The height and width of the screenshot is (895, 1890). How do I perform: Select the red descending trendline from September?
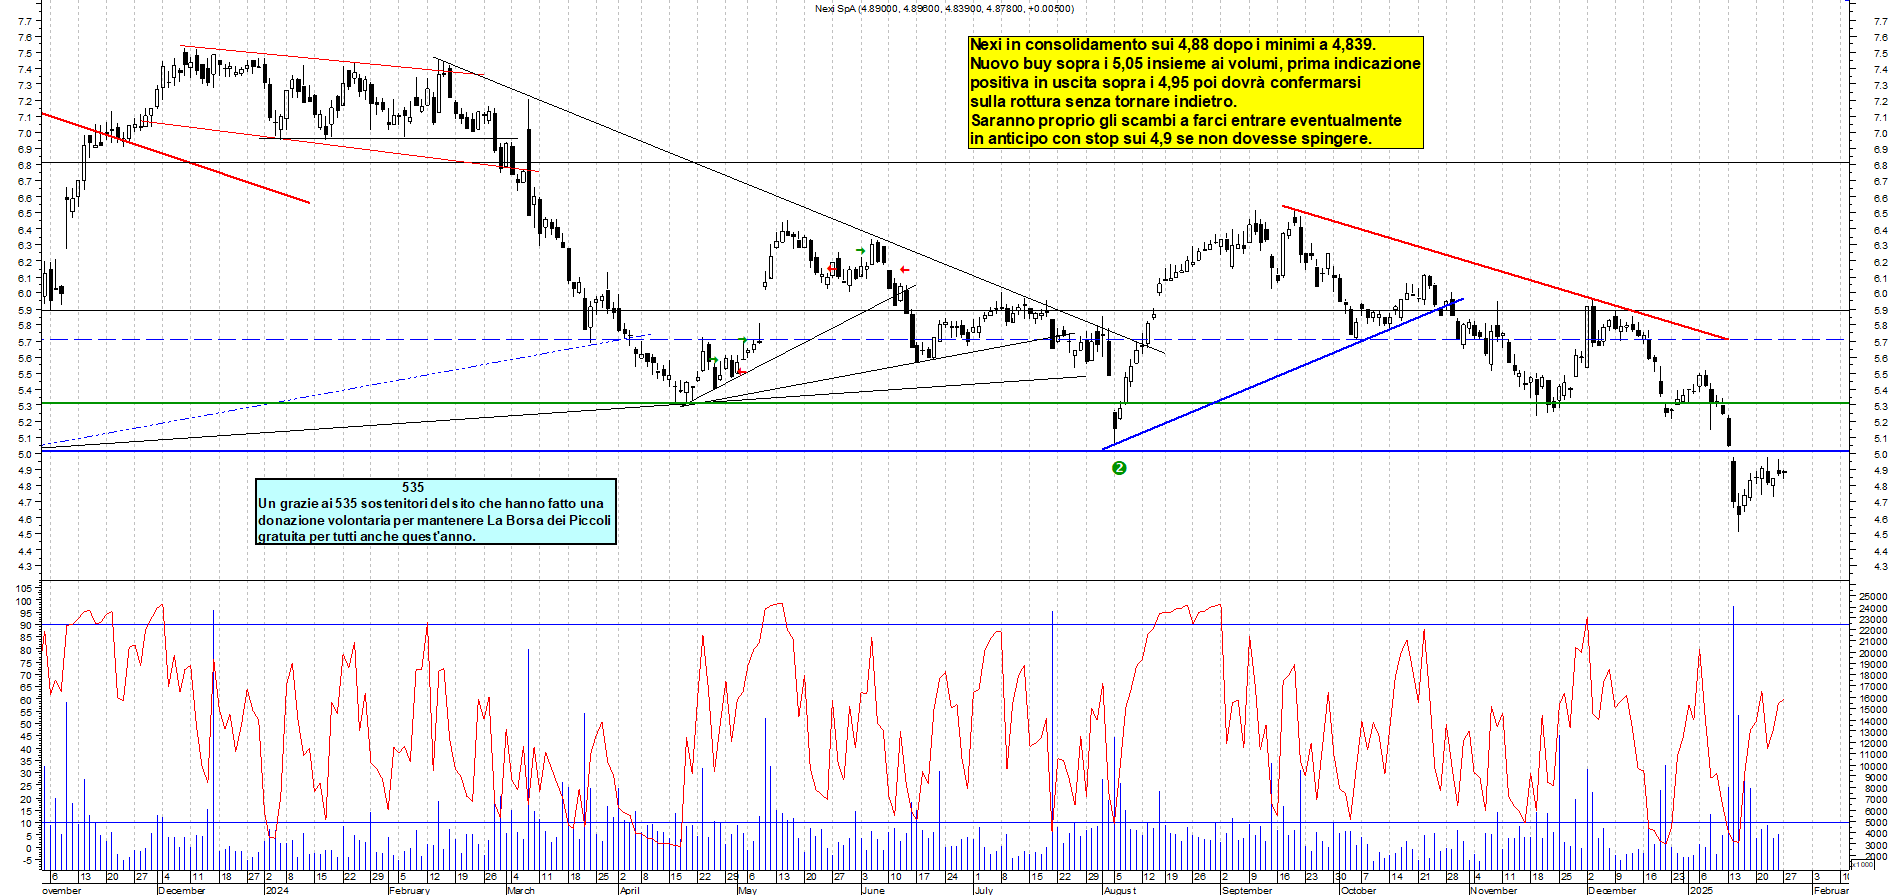click(x=1505, y=273)
